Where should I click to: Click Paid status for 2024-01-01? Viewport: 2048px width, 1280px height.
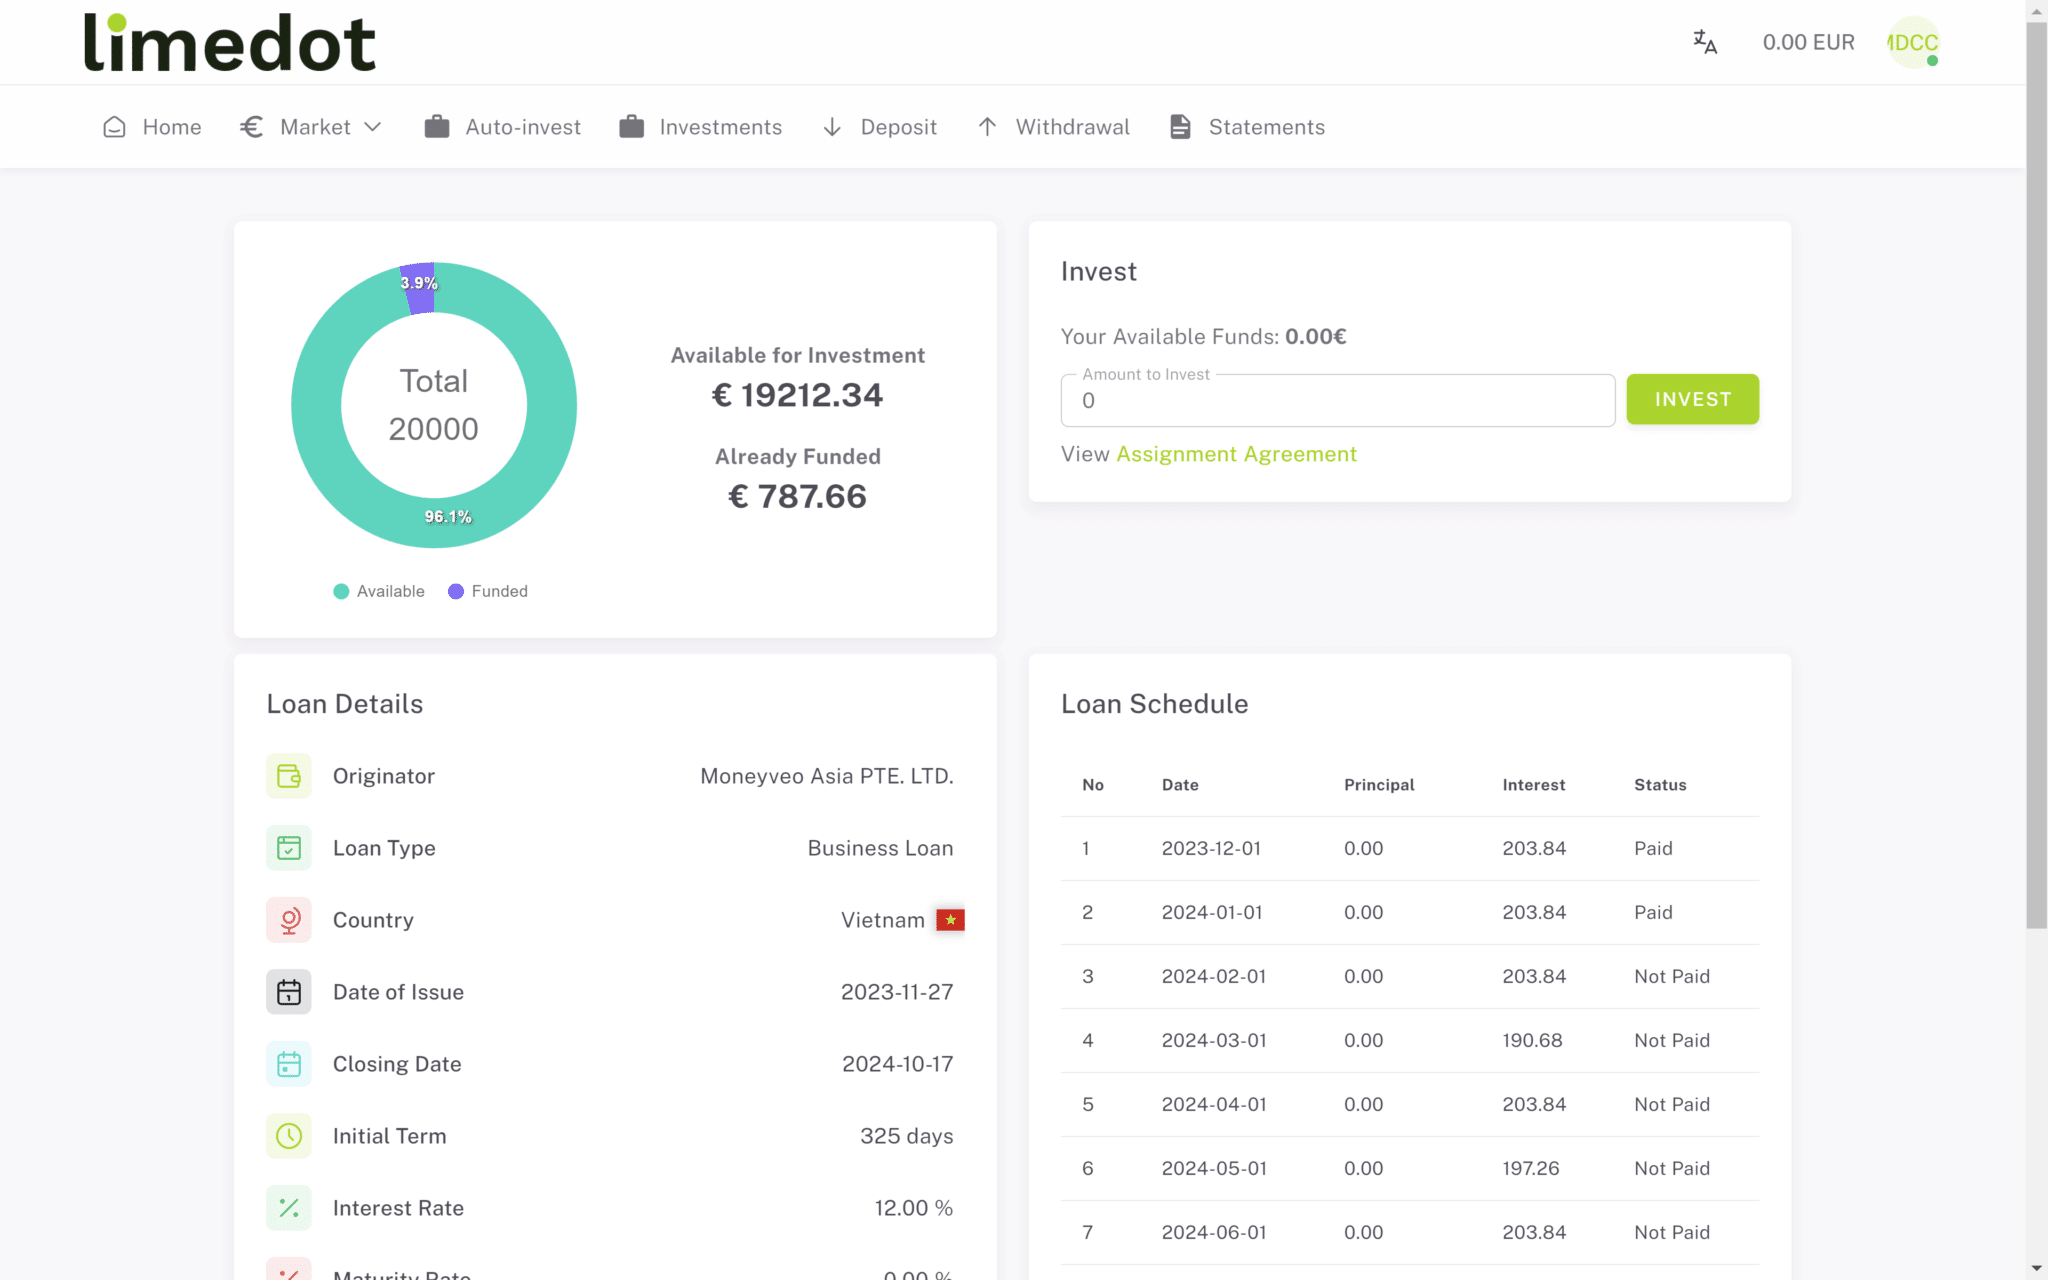(x=1653, y=912)
